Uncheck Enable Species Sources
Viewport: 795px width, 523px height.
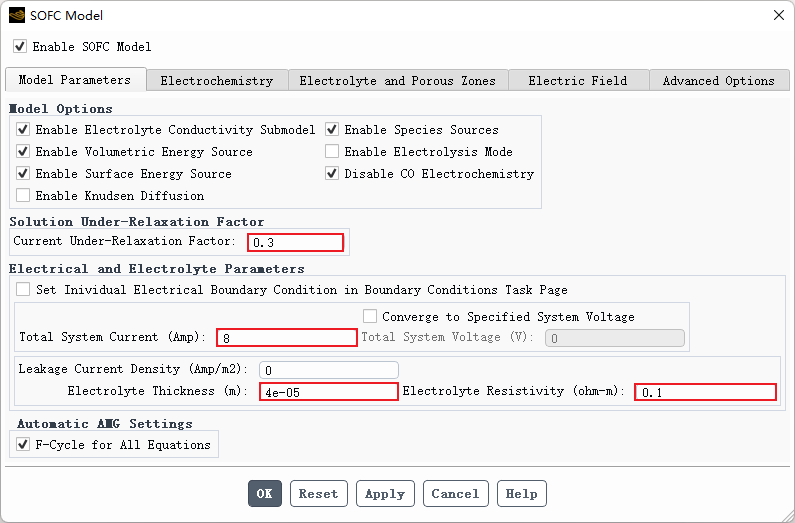click(x=332, y=130)
